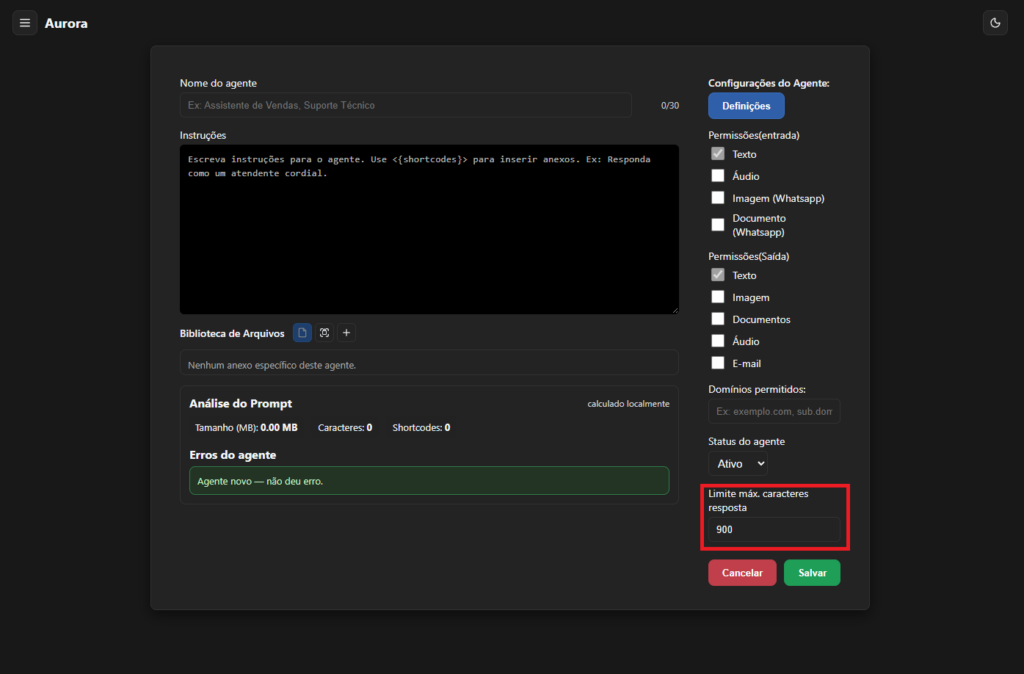The image size is (1024, 674).
Task: Open the hamburger menu next to Aurora
Action: pyautogui.click(x=25, y=23)
